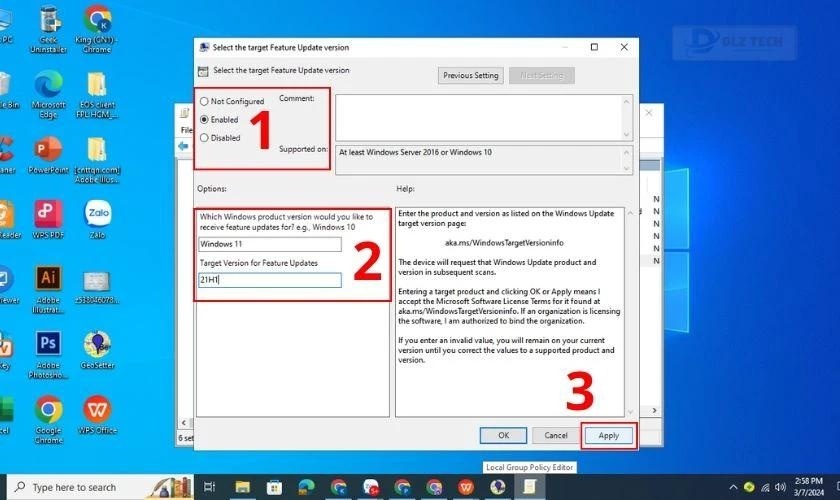Open Microsoft Edge from taskbar
This screenshot has width=840, height=500.
coord(306,487)
